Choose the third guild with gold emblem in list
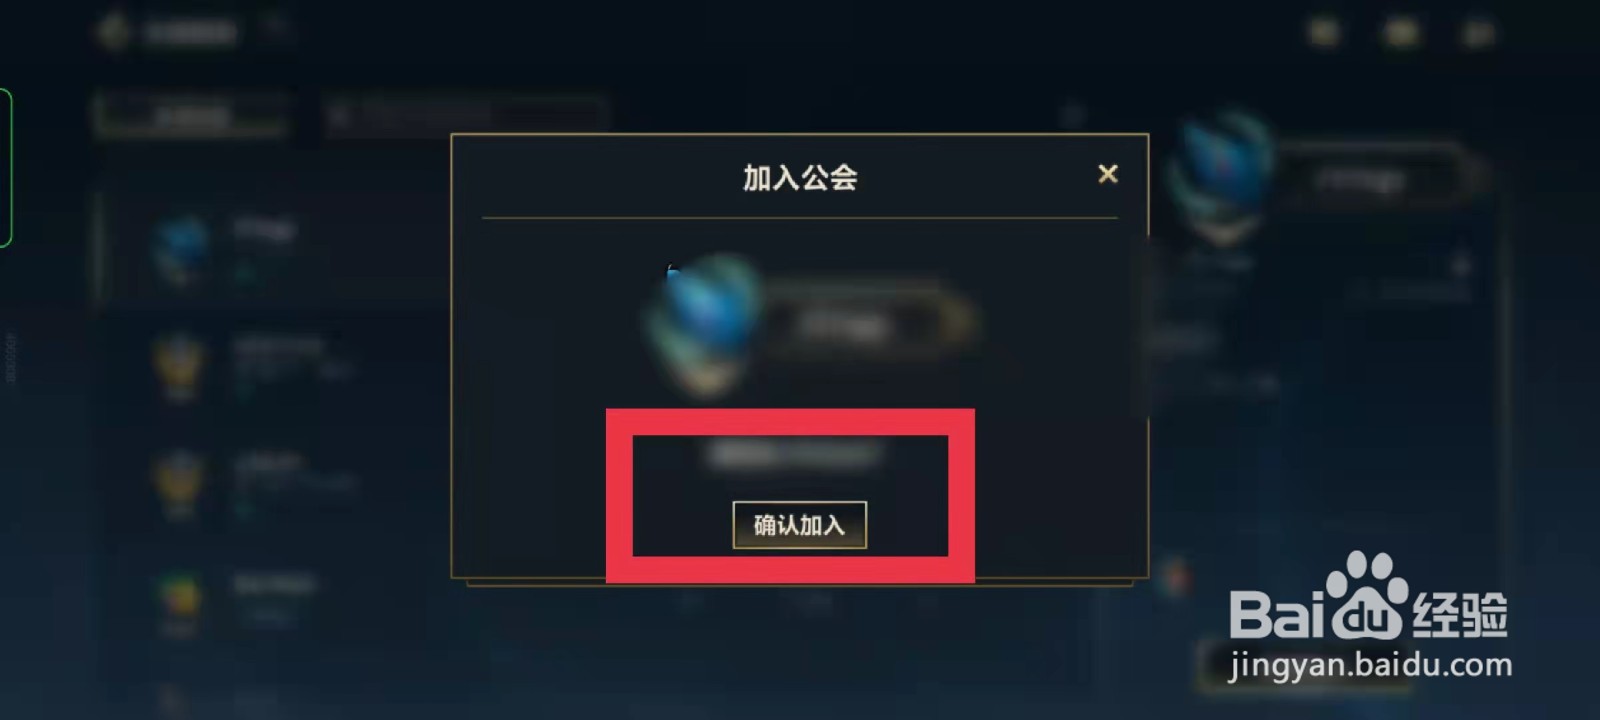Screen dimensions: 1600x720 pos(270,480)
